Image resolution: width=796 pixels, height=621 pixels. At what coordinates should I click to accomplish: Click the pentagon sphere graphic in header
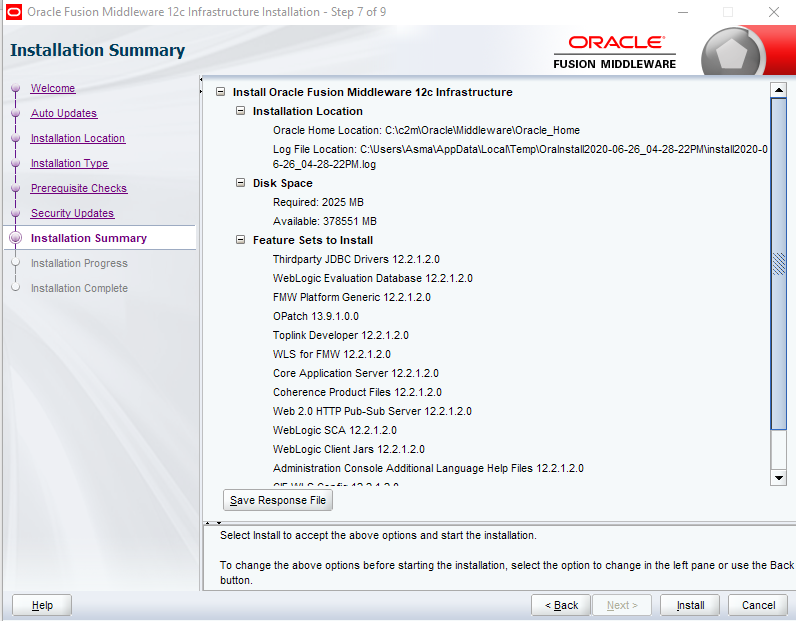click(x=732, y=54)
